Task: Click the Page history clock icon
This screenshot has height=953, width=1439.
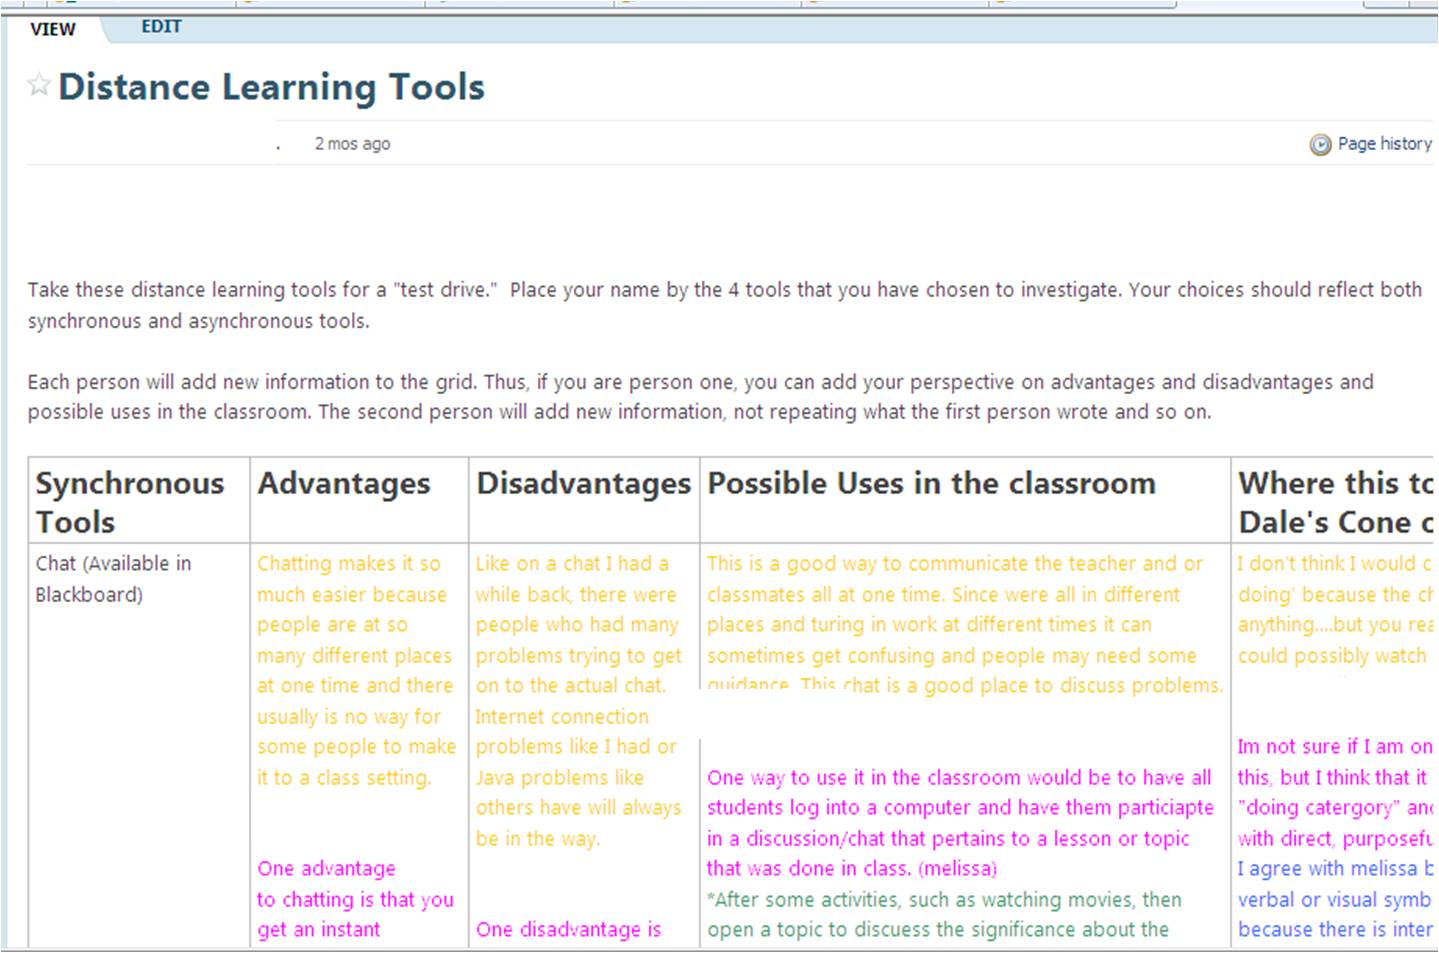Action: [1320, 145]
